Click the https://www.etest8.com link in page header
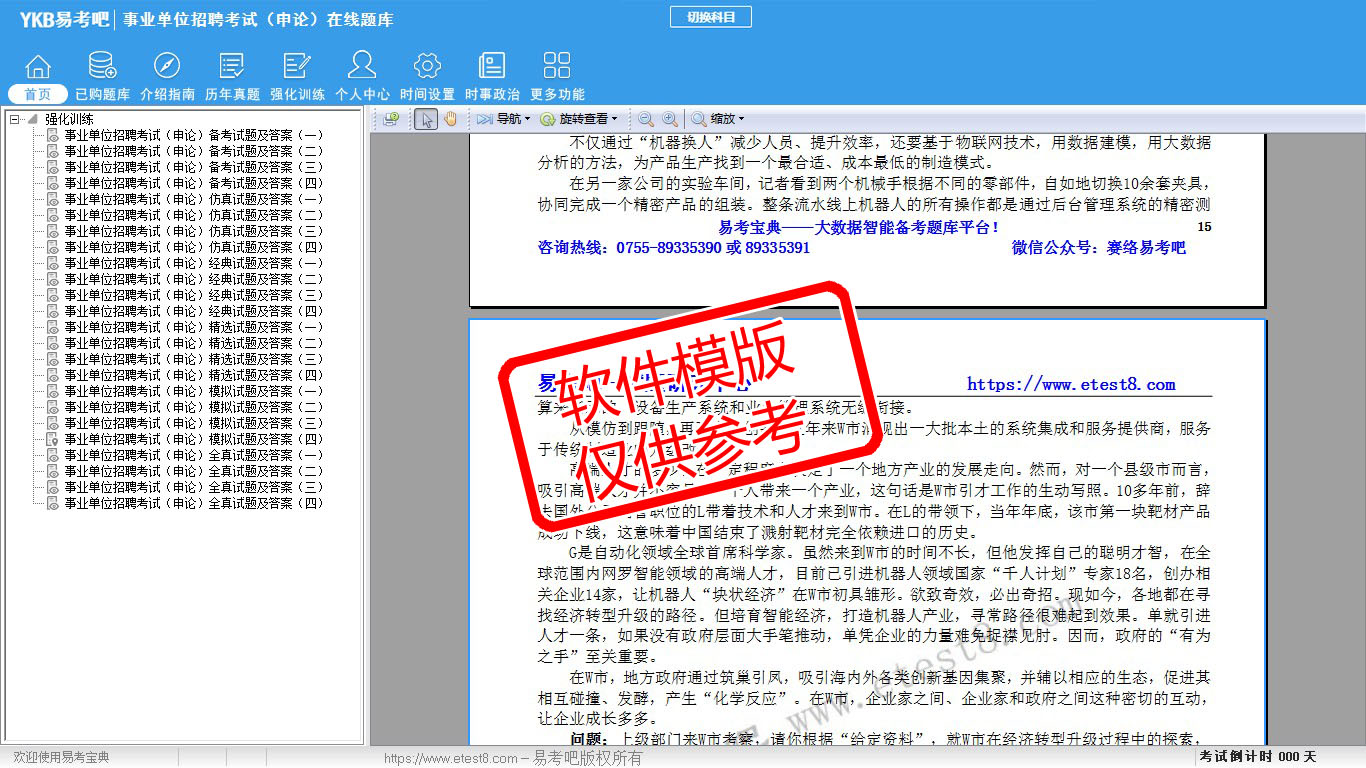1366x768 pixels. pyautogui.click(x=1071, y=385)
